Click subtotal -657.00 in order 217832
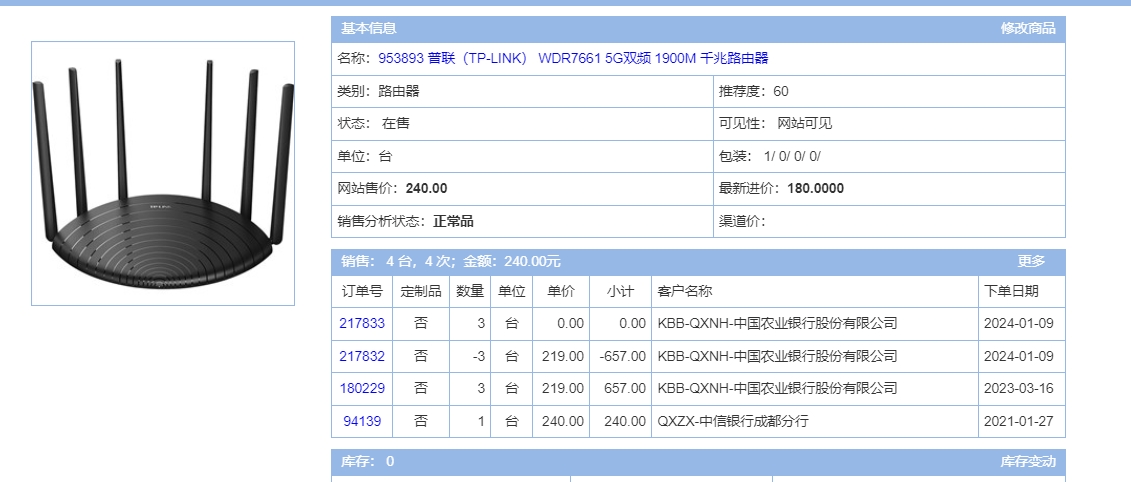This screenshot has height=482, width=1131. pyautogui.click(x=622, y=356)
